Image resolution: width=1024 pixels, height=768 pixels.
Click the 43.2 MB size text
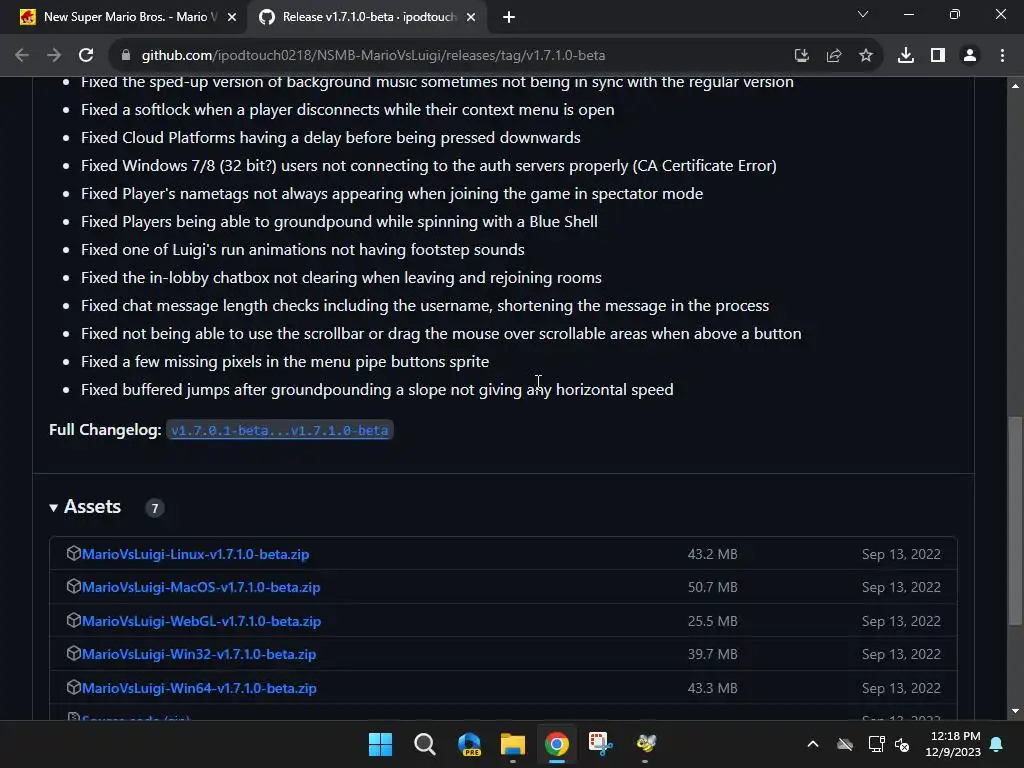click(x=712, y=554)
